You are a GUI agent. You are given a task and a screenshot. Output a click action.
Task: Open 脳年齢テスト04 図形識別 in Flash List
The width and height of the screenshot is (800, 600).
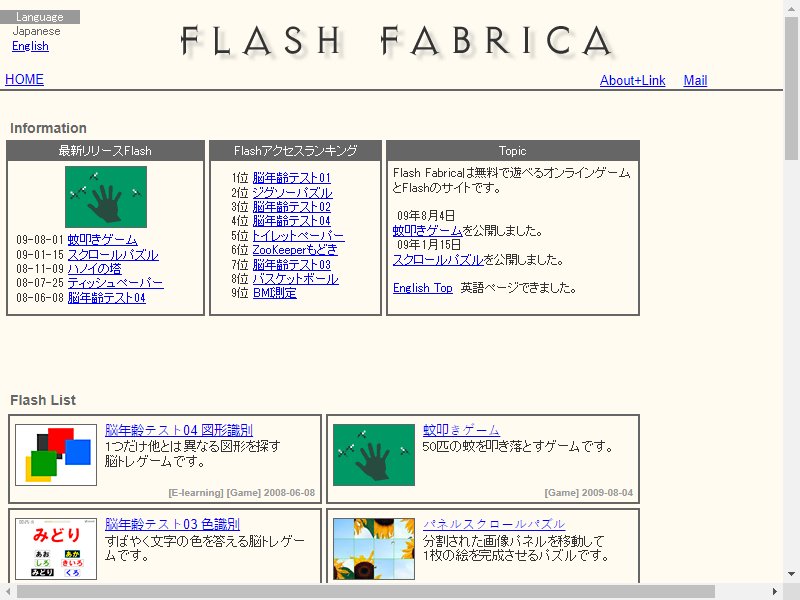coord(179,430)
